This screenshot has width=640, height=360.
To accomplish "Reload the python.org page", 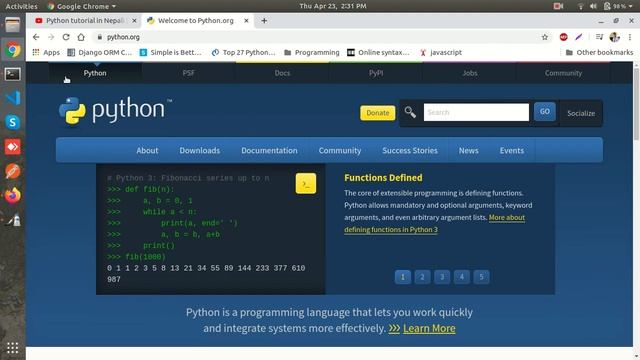I will (x=66, y=37).
